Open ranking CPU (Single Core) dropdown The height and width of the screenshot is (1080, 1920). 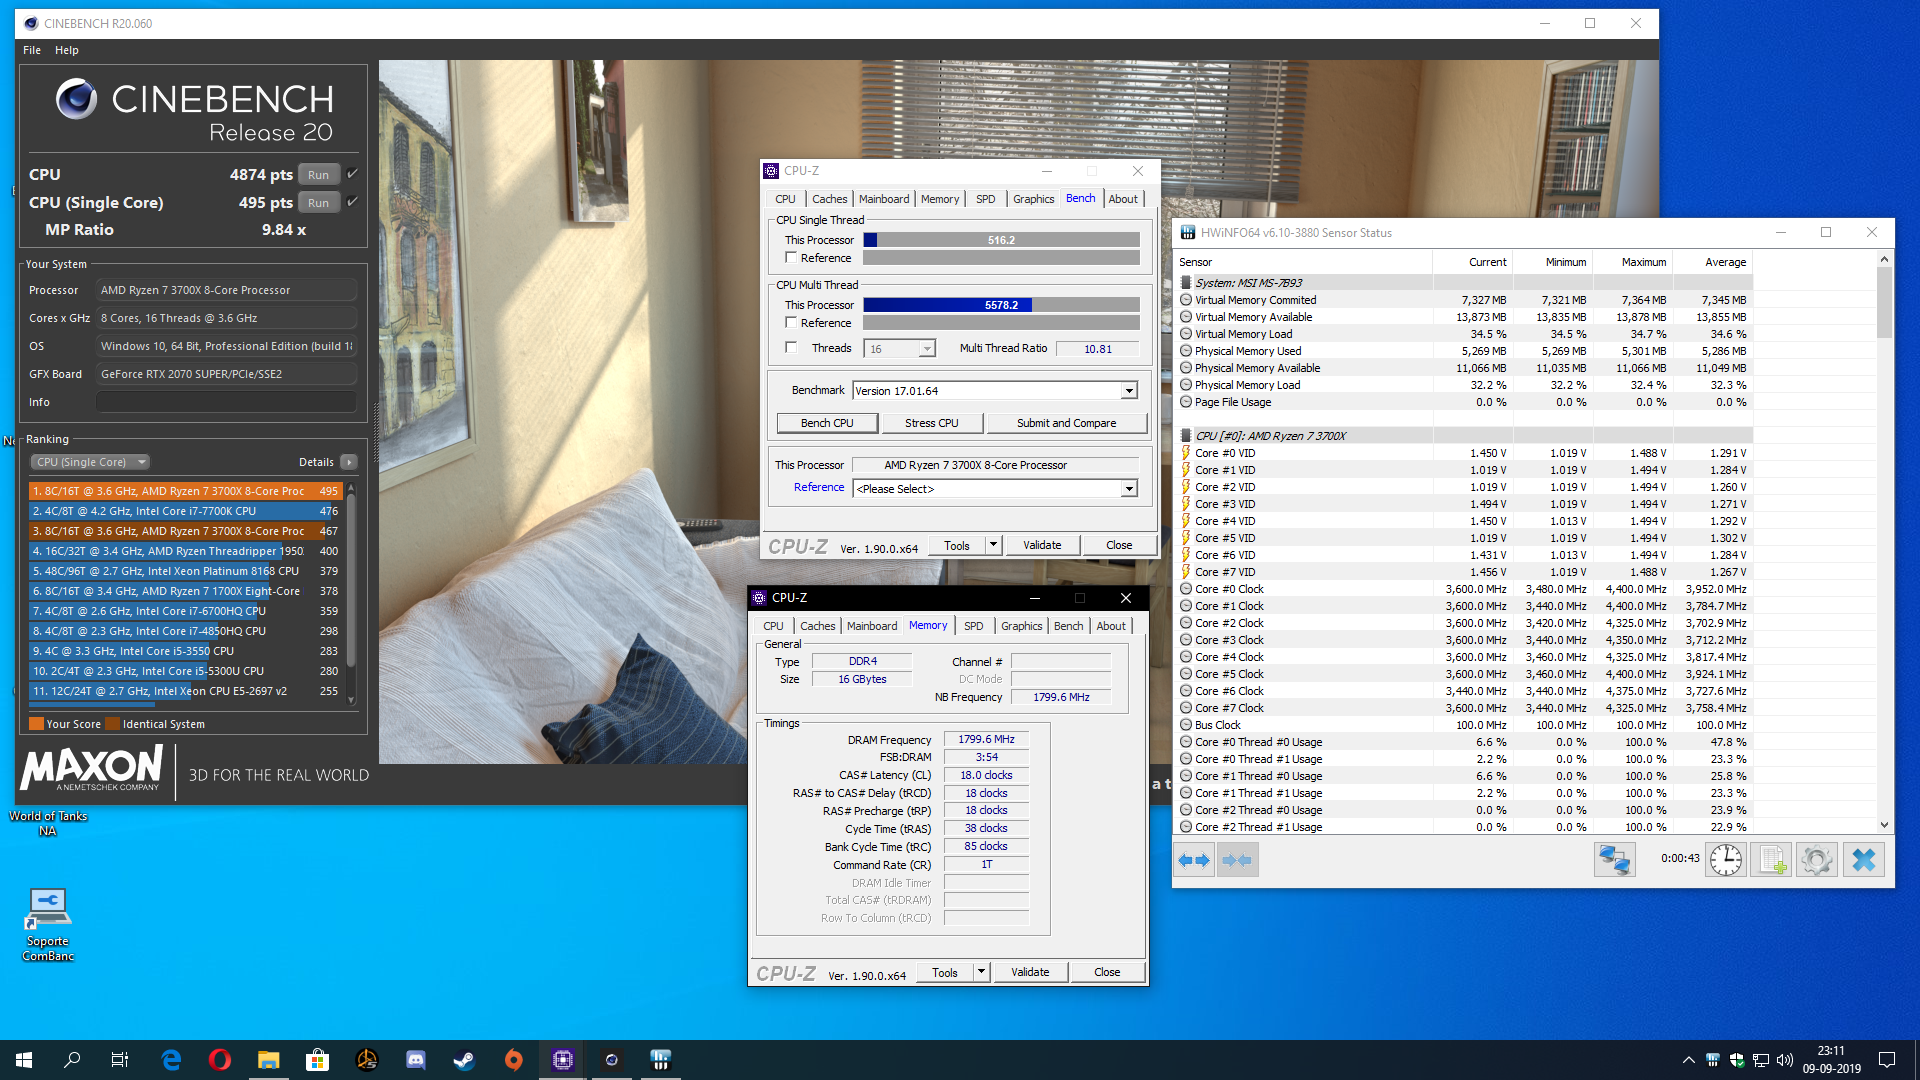[91, 462]
